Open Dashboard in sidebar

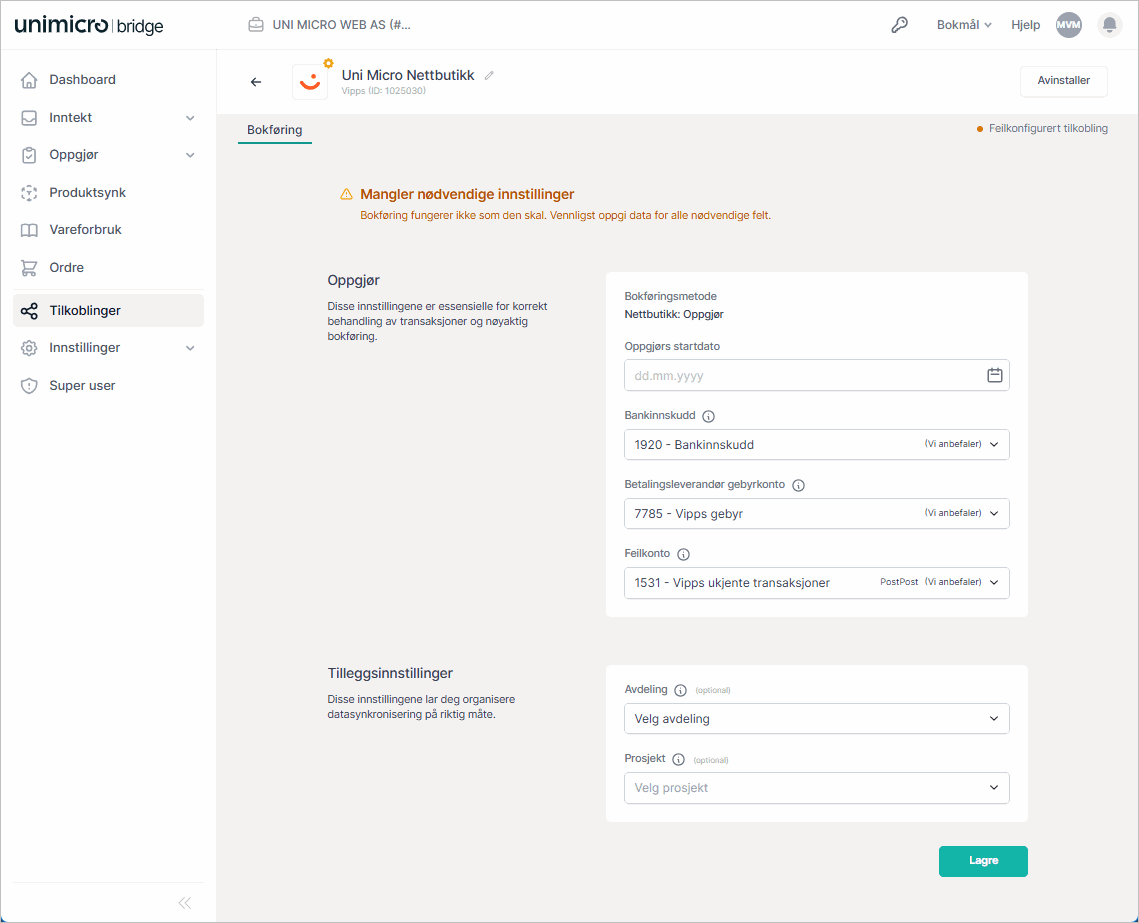108,80
